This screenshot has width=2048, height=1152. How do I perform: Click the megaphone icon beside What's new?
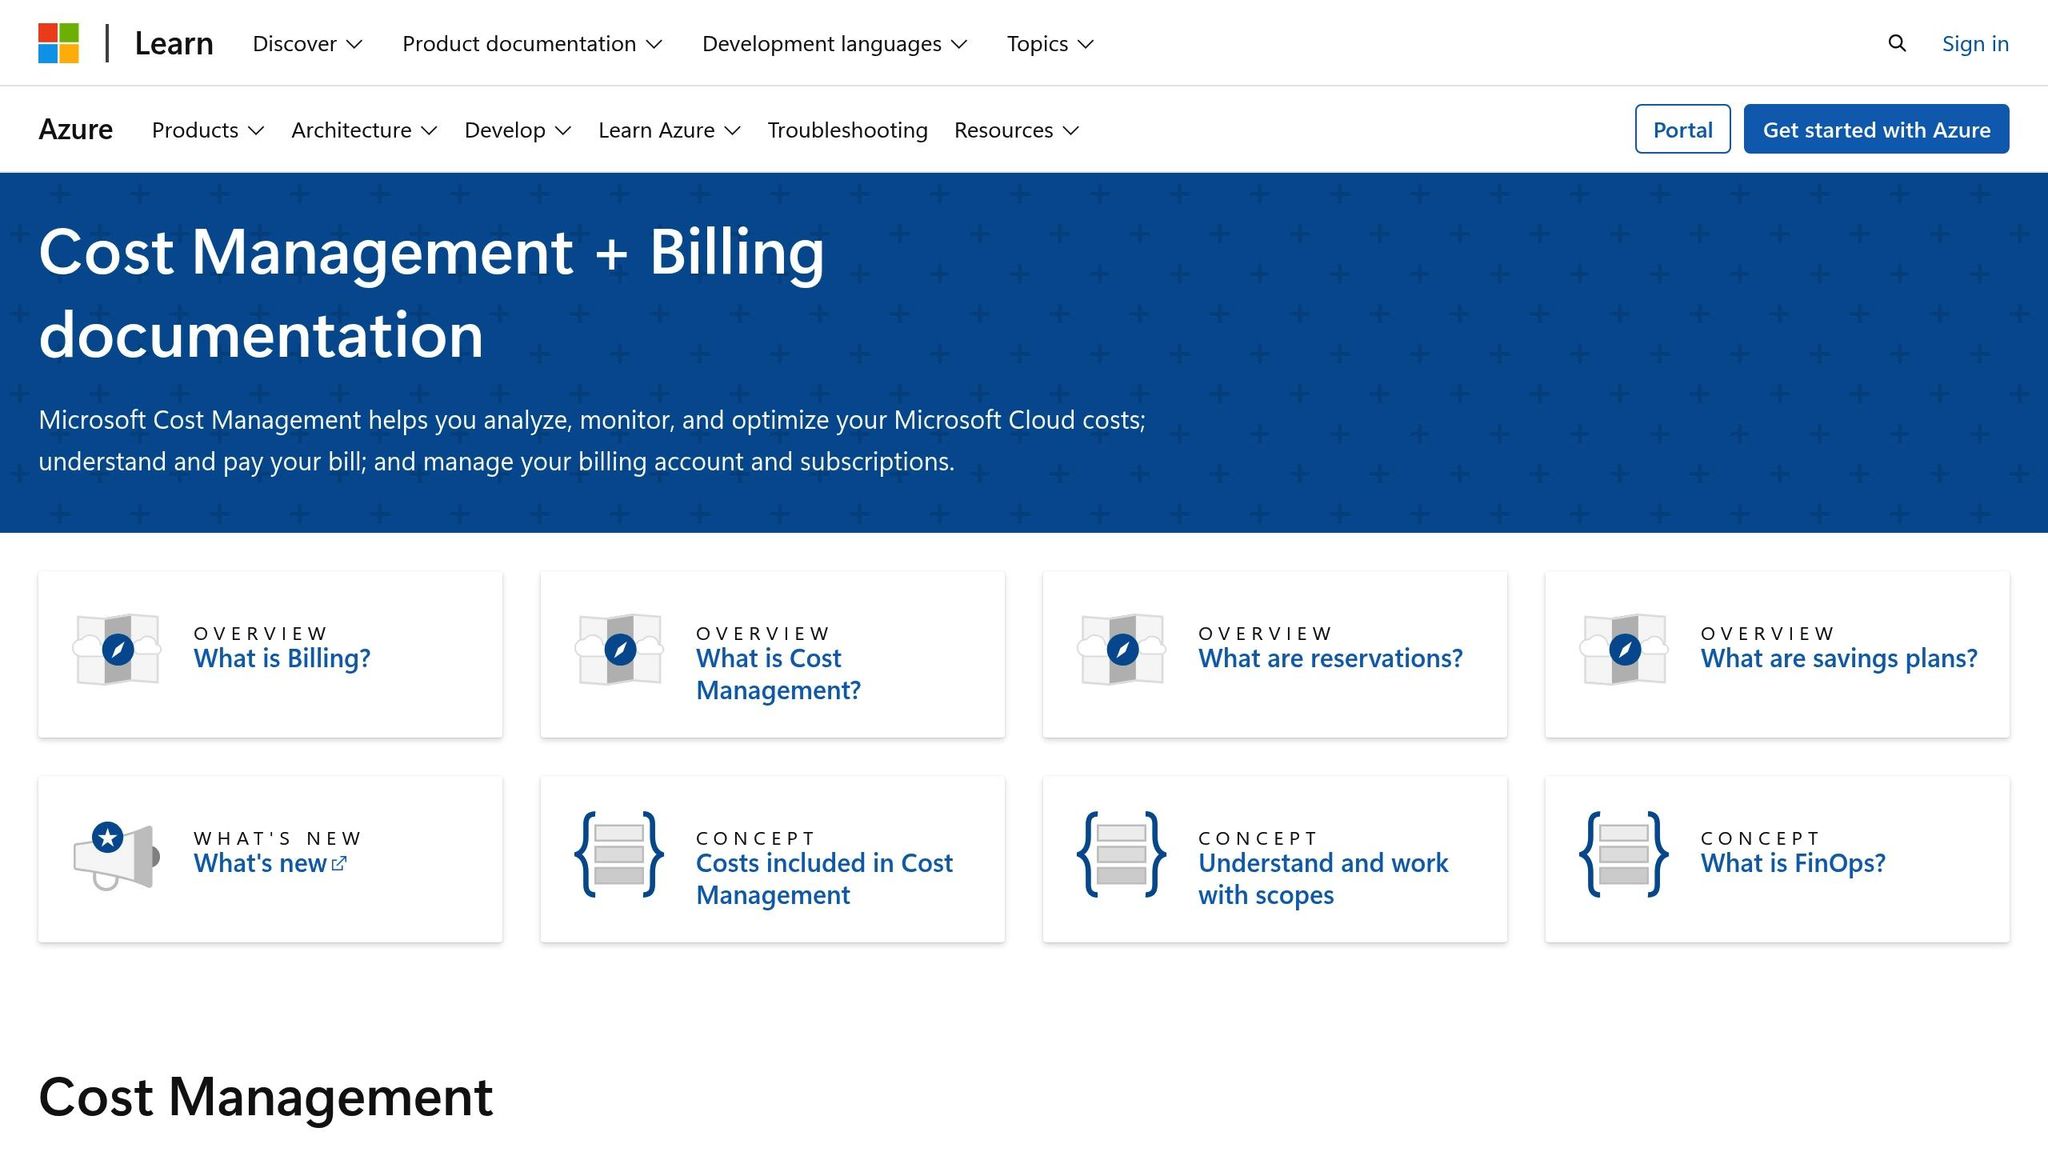tap(116, 855)
